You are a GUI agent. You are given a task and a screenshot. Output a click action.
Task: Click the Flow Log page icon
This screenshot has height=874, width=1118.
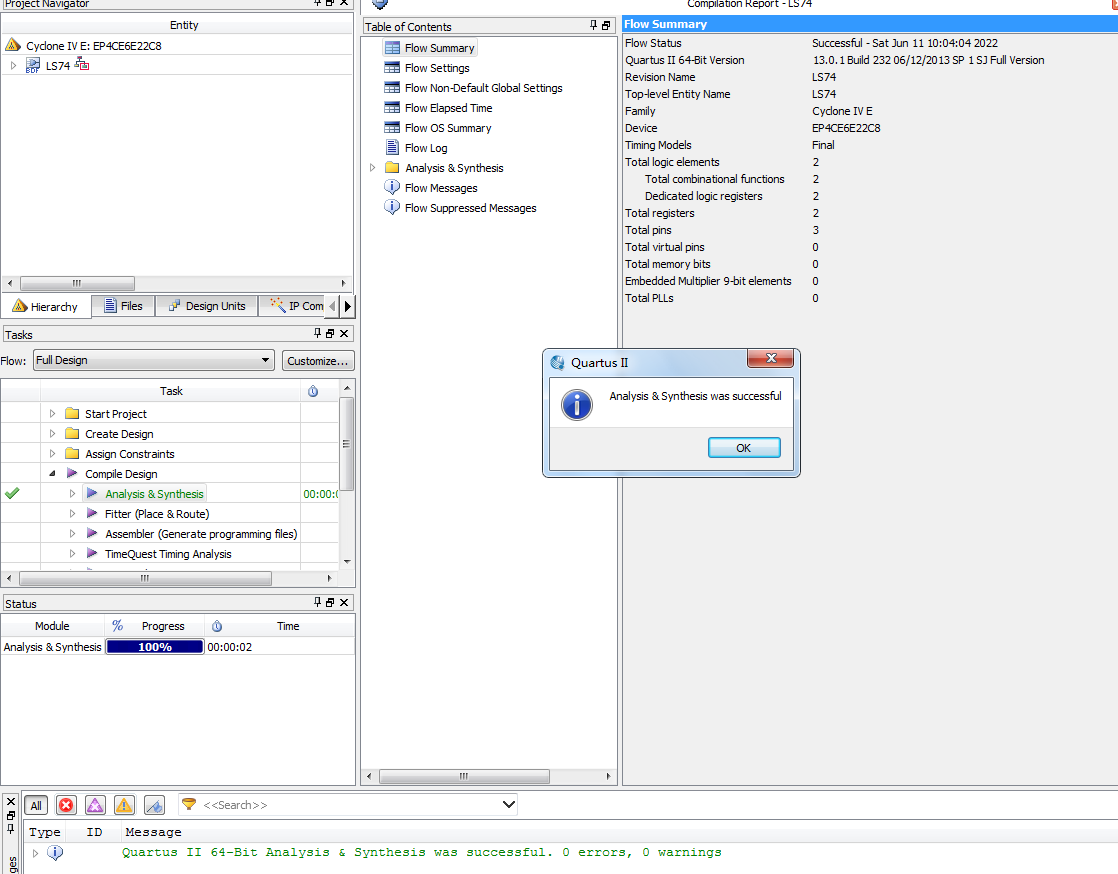coord(392,148)
